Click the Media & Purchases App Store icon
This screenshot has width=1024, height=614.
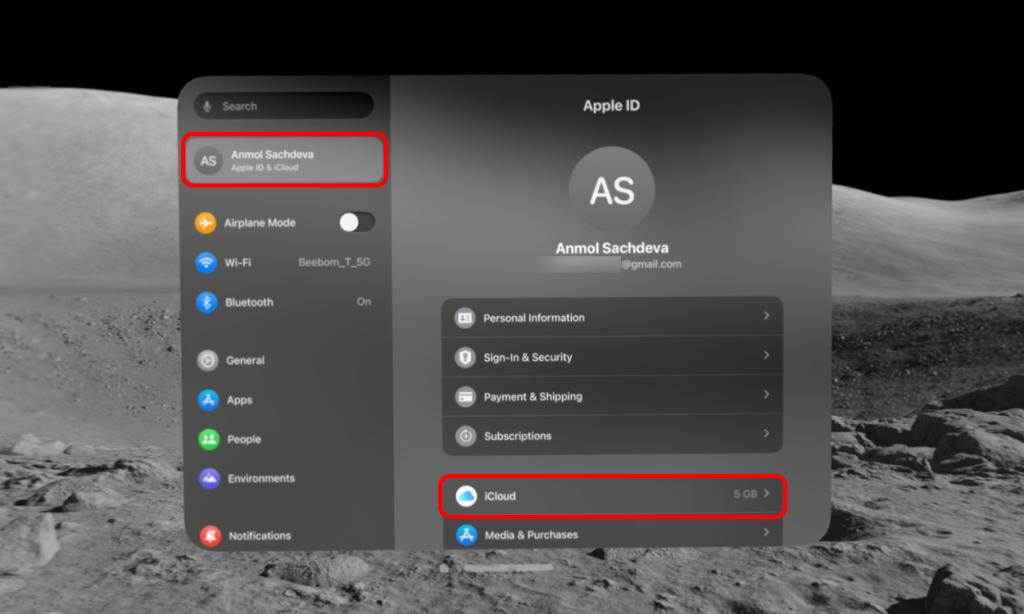(466, 535)
